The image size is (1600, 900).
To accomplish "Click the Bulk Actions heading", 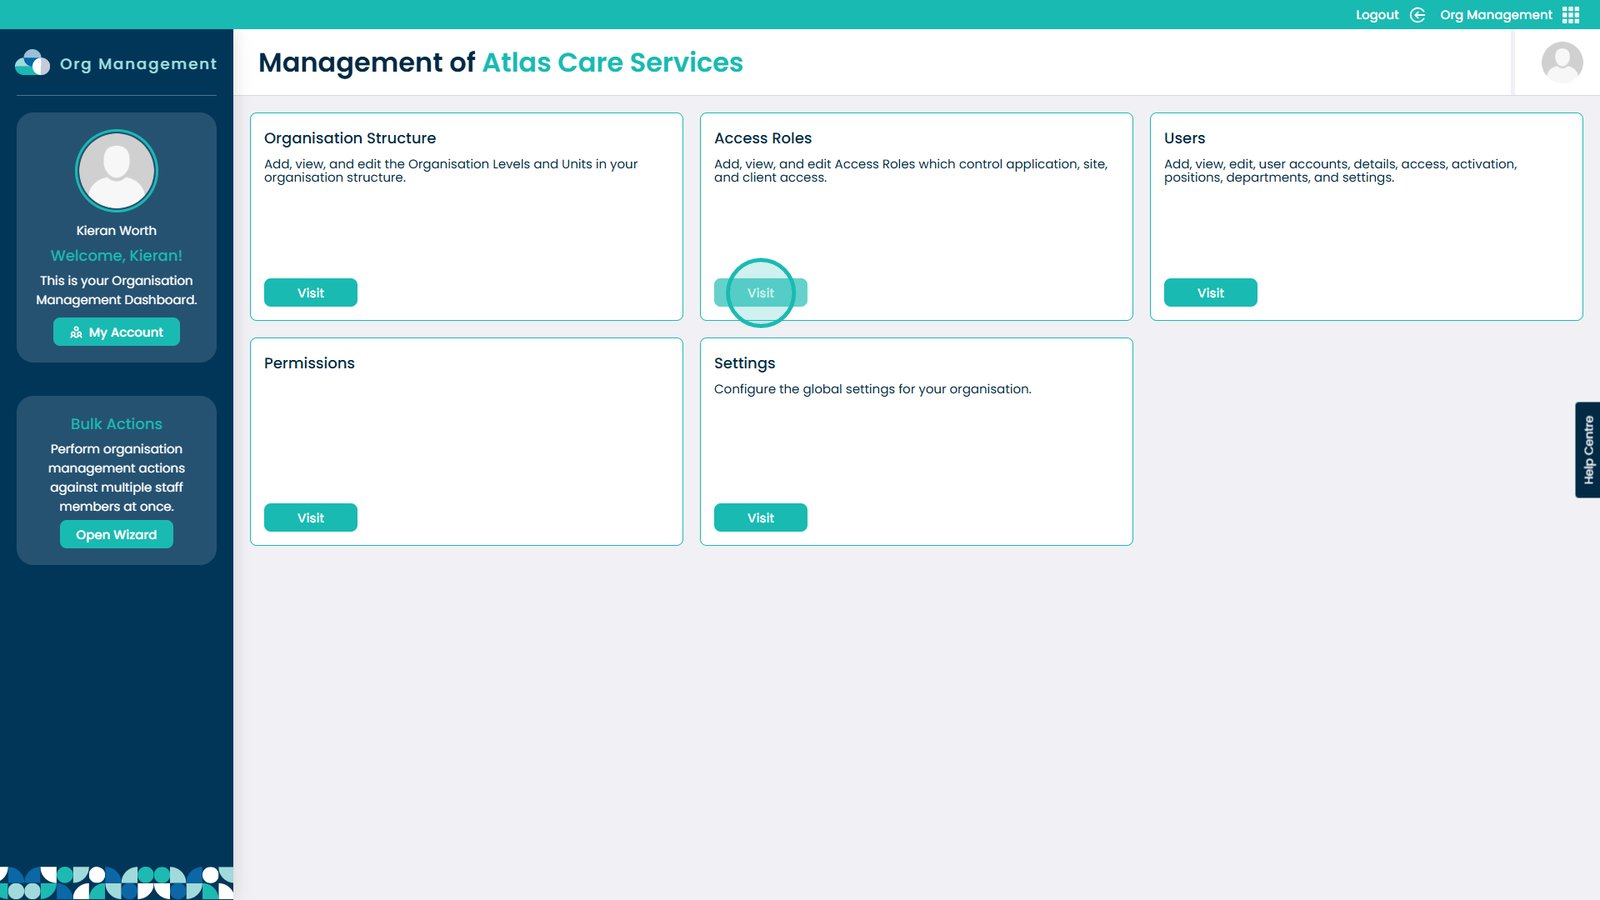I will 116,424.
